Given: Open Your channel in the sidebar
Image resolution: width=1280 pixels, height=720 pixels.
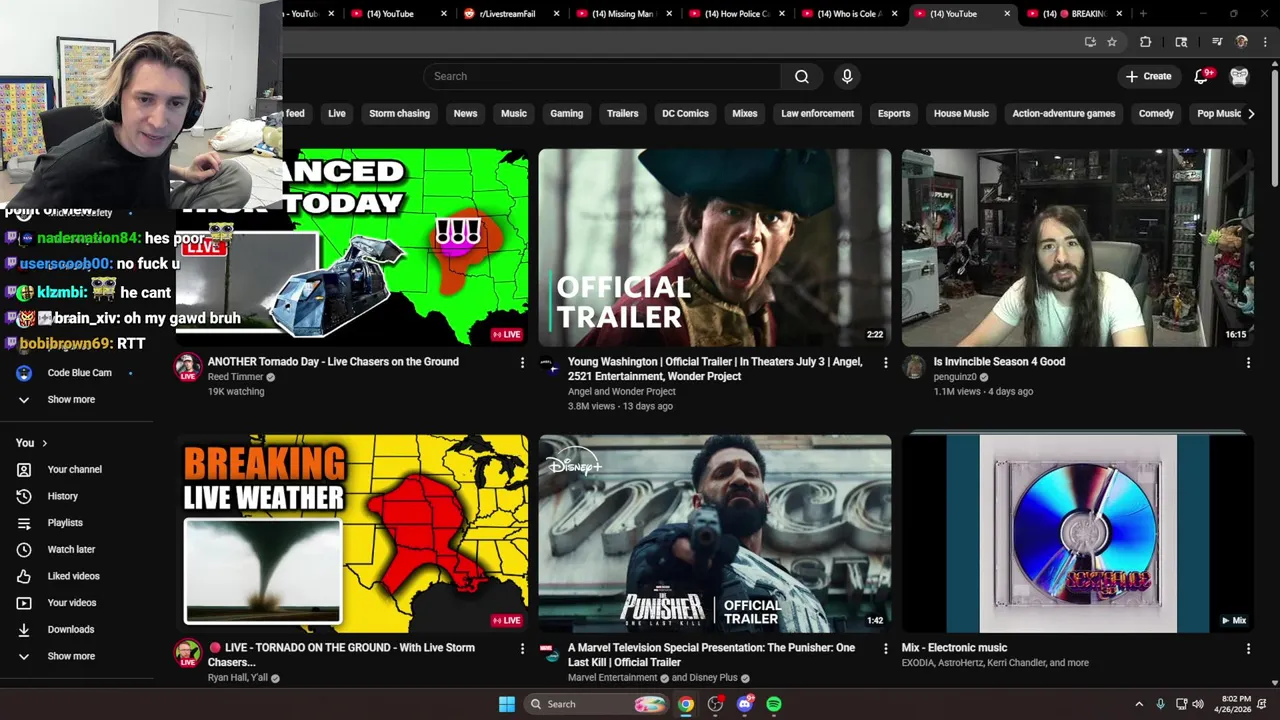Looking at the screenshot, I should pyautogui.click(x=77, y=470).
